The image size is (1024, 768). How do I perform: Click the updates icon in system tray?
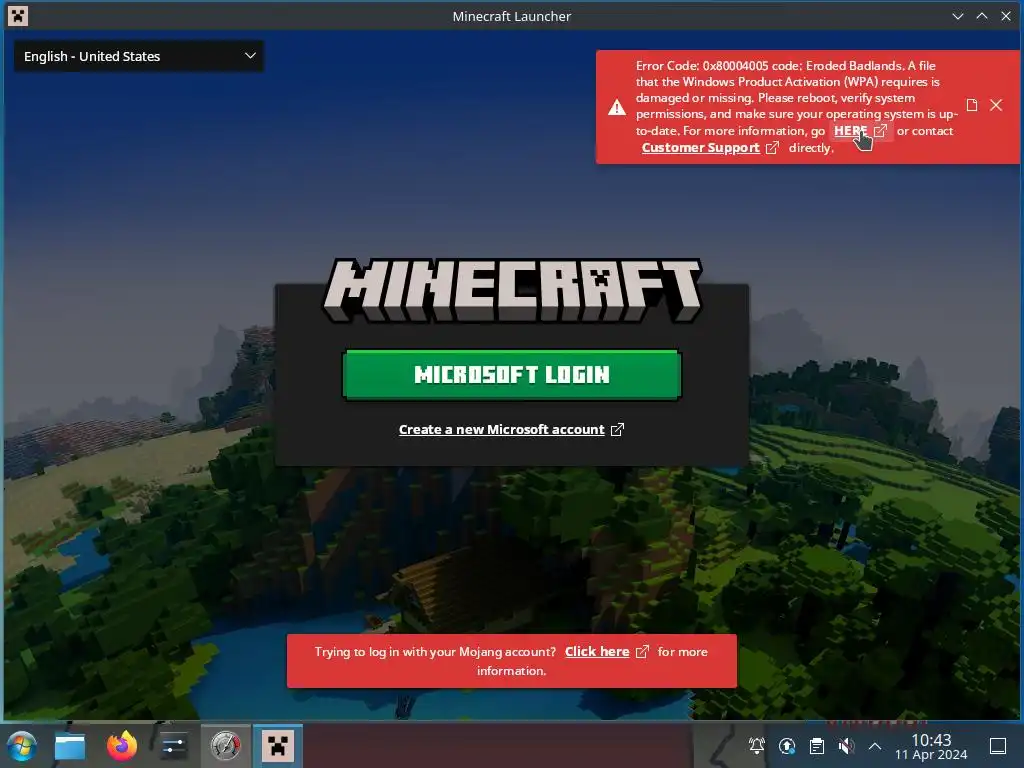(787, 746)
